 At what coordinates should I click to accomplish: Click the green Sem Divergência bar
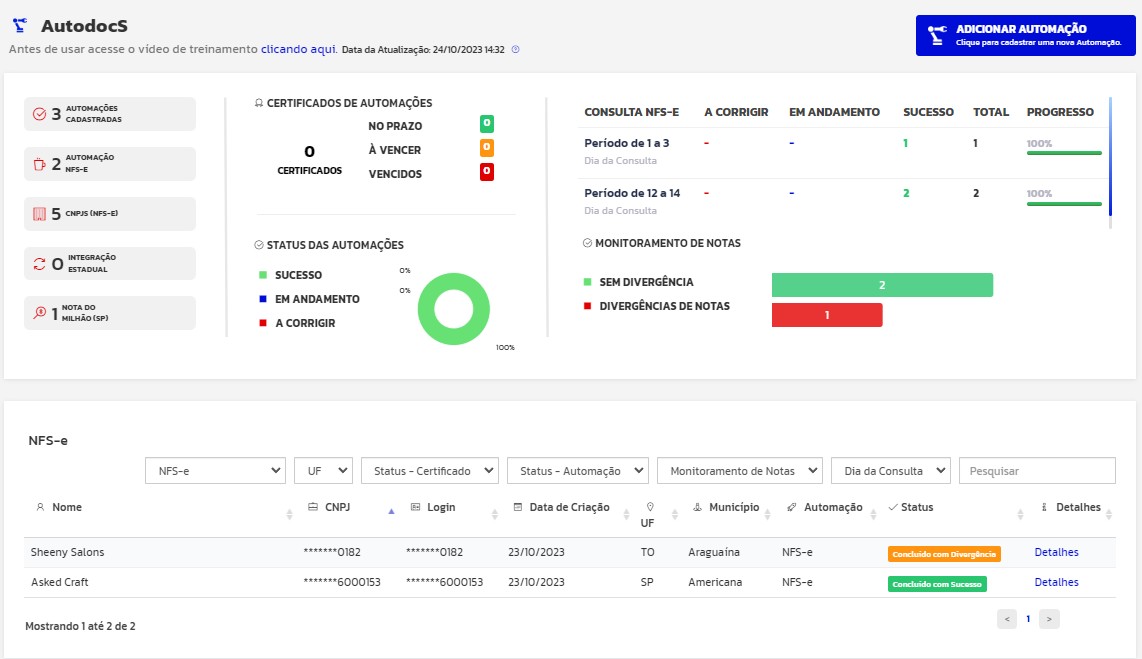click(x=882, y=285)
